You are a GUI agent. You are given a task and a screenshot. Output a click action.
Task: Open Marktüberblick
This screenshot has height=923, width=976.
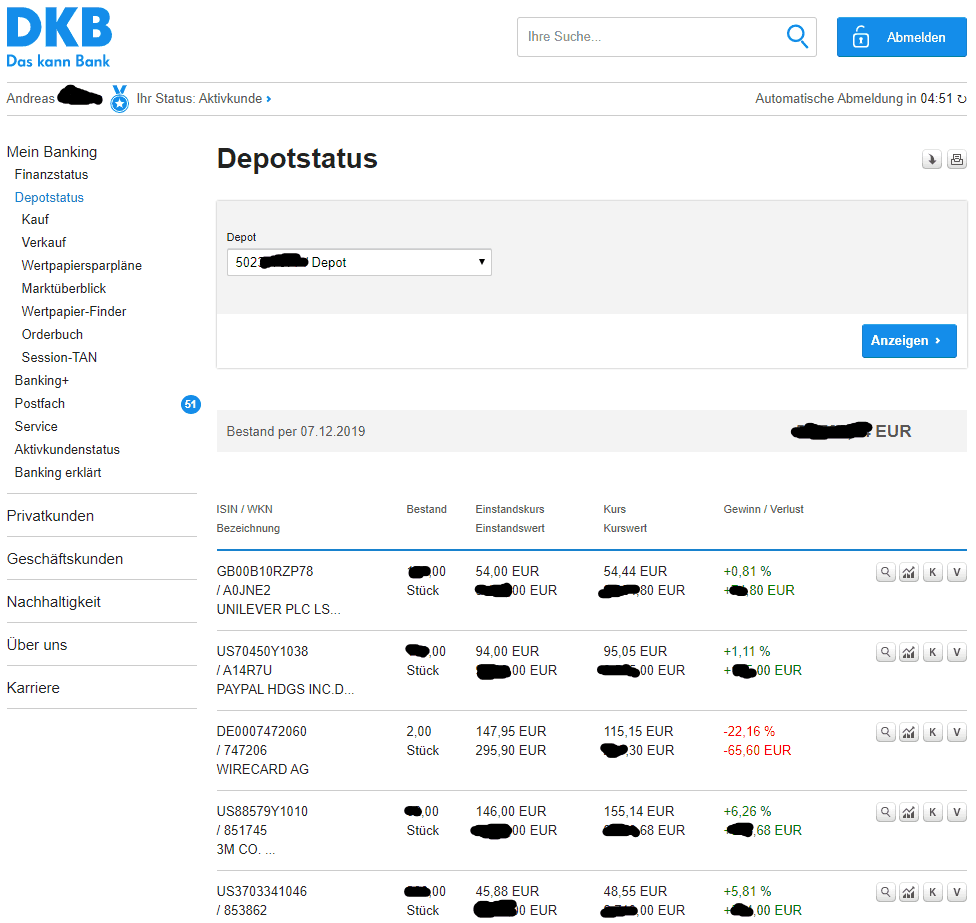[x=63, y=288]
